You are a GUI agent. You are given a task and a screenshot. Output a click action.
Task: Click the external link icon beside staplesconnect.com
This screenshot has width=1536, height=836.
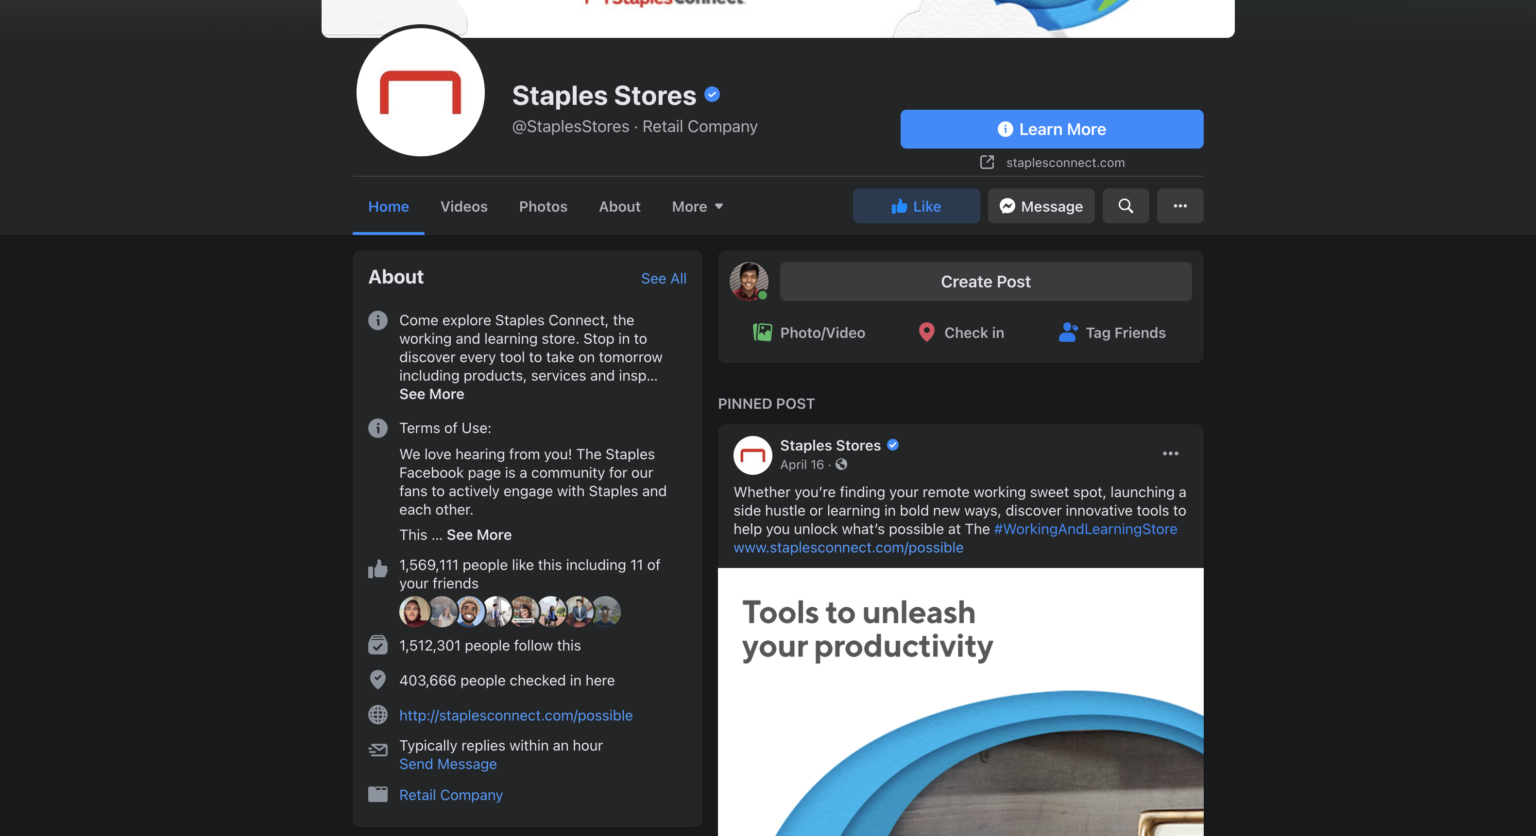coord(986,161)
